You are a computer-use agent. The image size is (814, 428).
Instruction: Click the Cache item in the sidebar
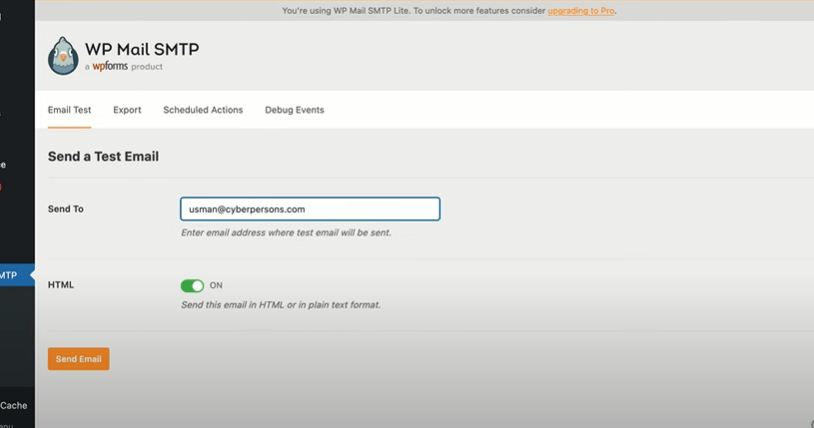[13, 406]
